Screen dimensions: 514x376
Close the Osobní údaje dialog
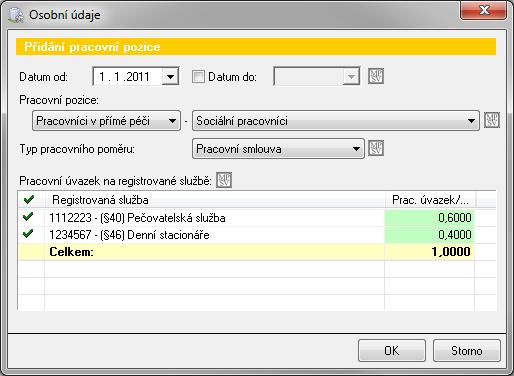[x=484, y=10]
